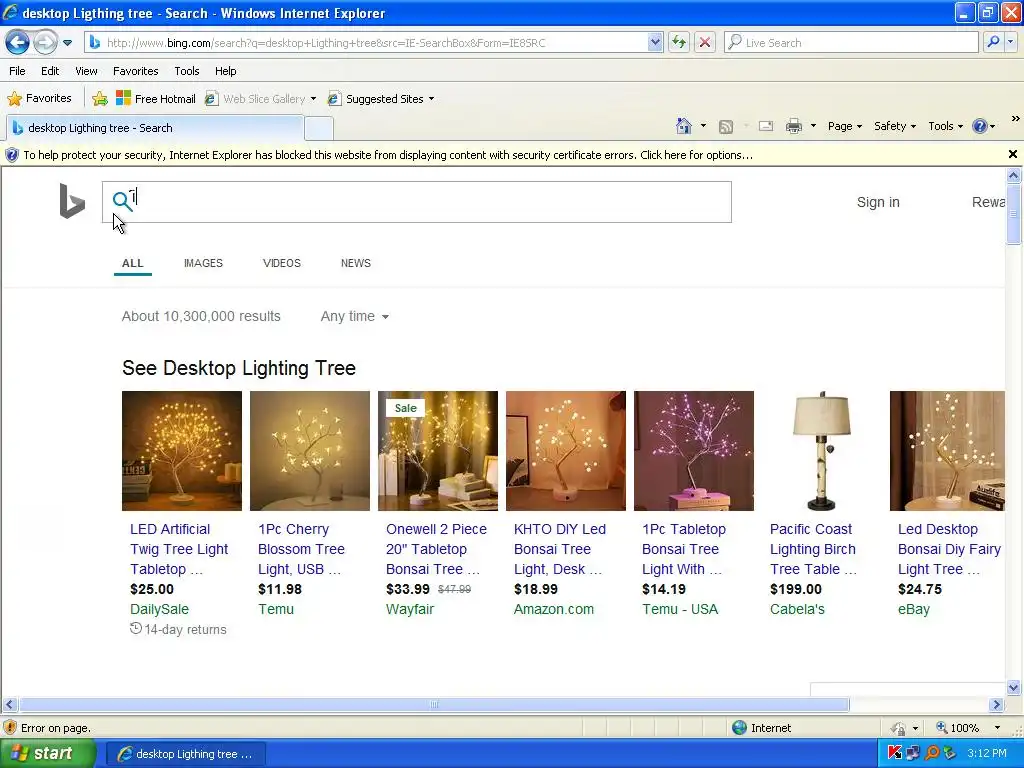Click the Sign in link
1024x768 pixels.
[878, 202]
